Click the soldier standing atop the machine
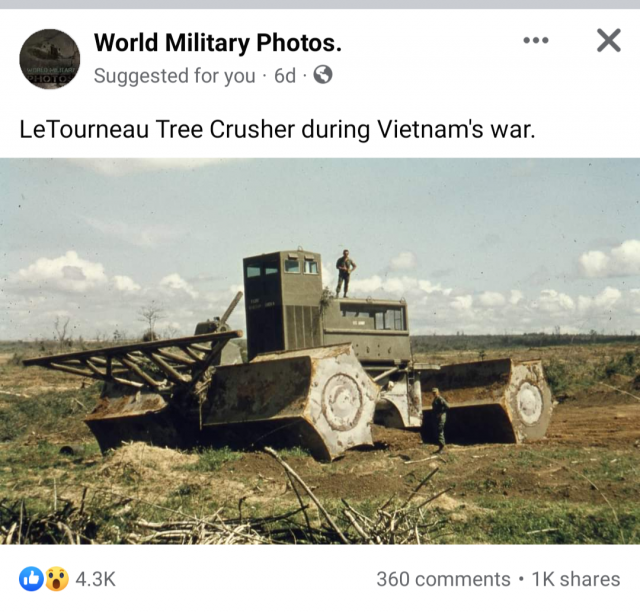This screenshot has width=640, height=613. coord(345,273)
